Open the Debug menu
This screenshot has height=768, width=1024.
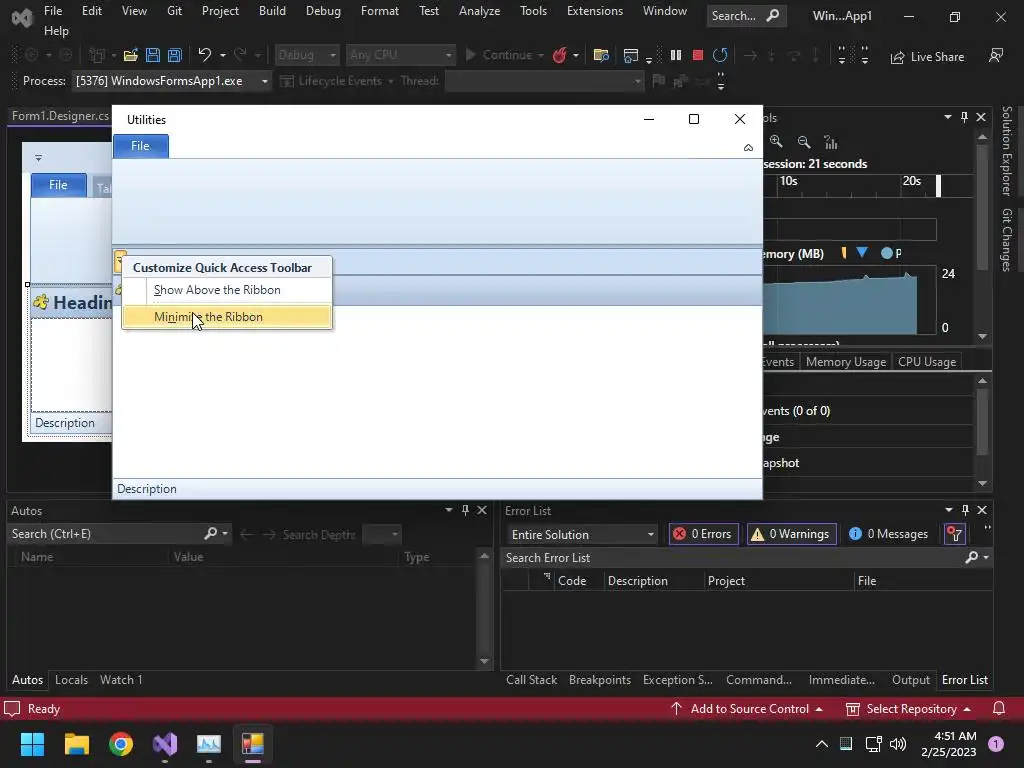pos(323,11)
